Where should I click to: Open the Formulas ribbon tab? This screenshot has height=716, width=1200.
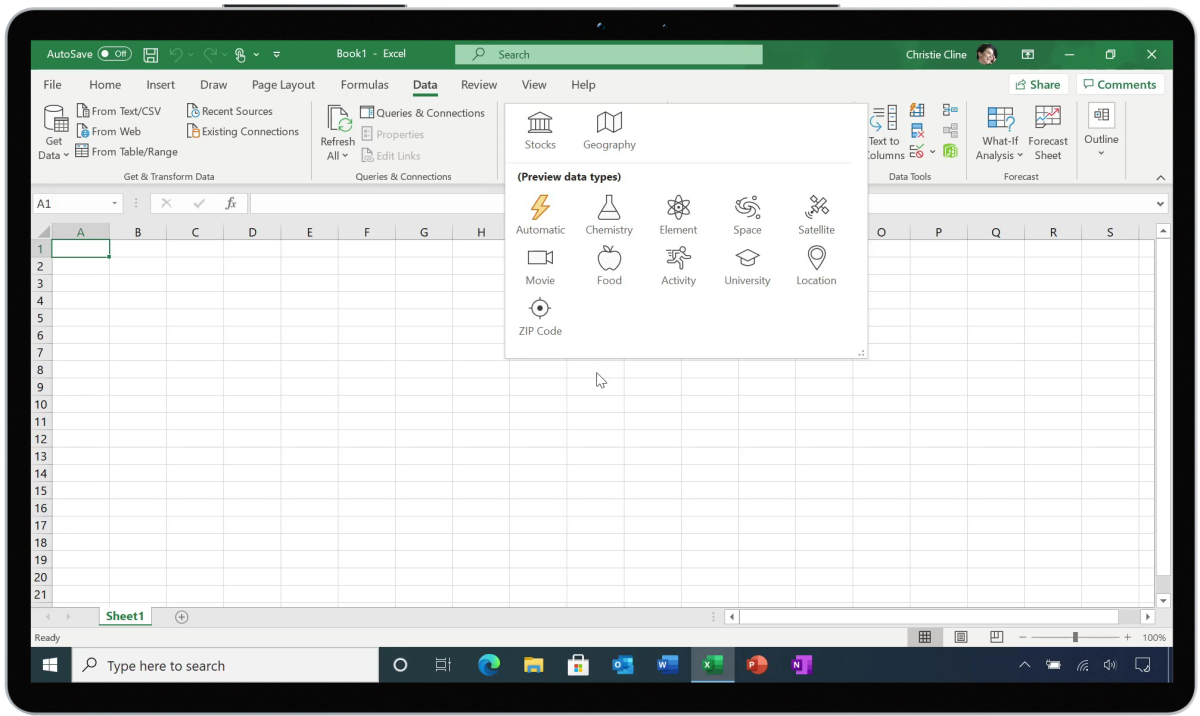pos(364,85)
